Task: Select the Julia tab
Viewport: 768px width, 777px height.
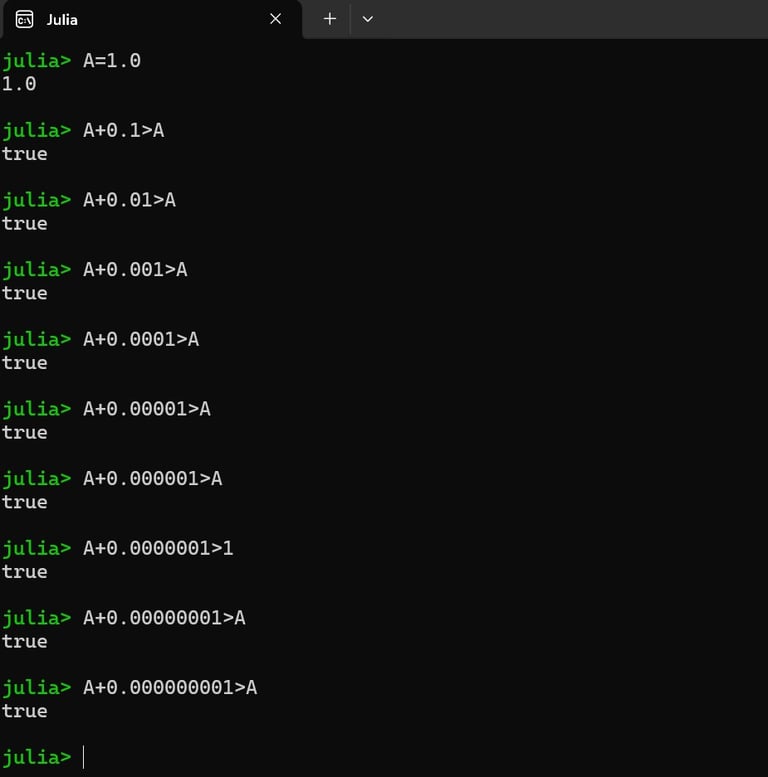Action: (x=151, y=20)
